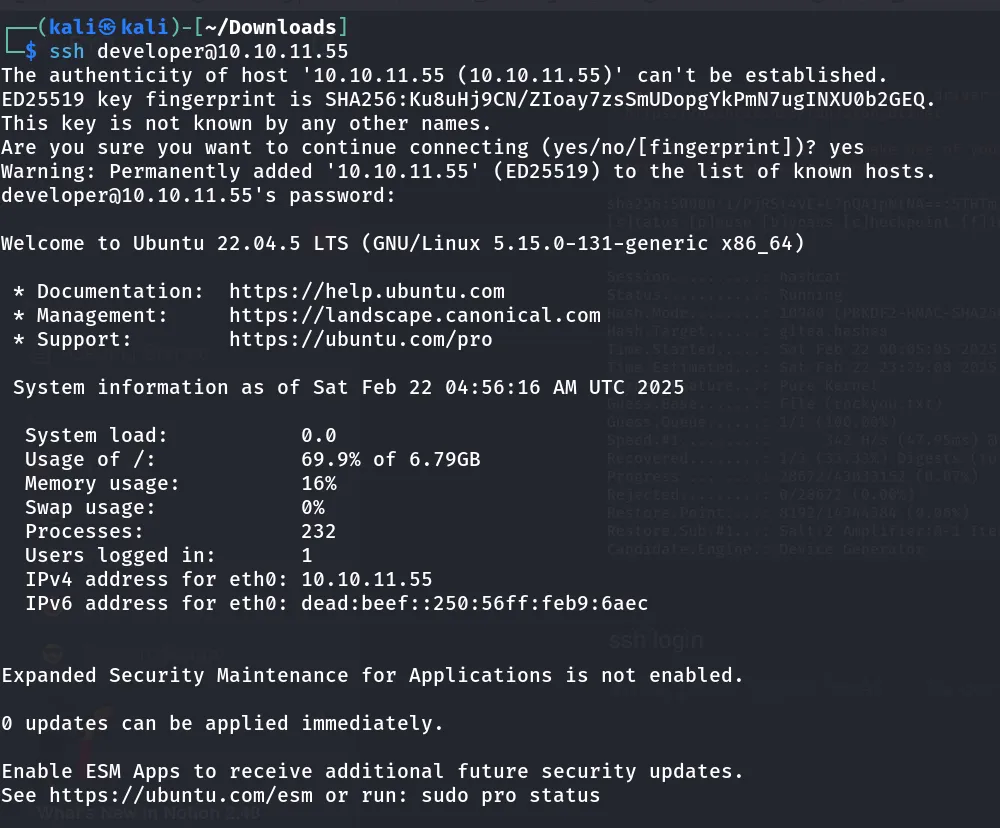Open the https://ubuntu.com/pro support link
The image size is (1000, 828).
(360, 339)
